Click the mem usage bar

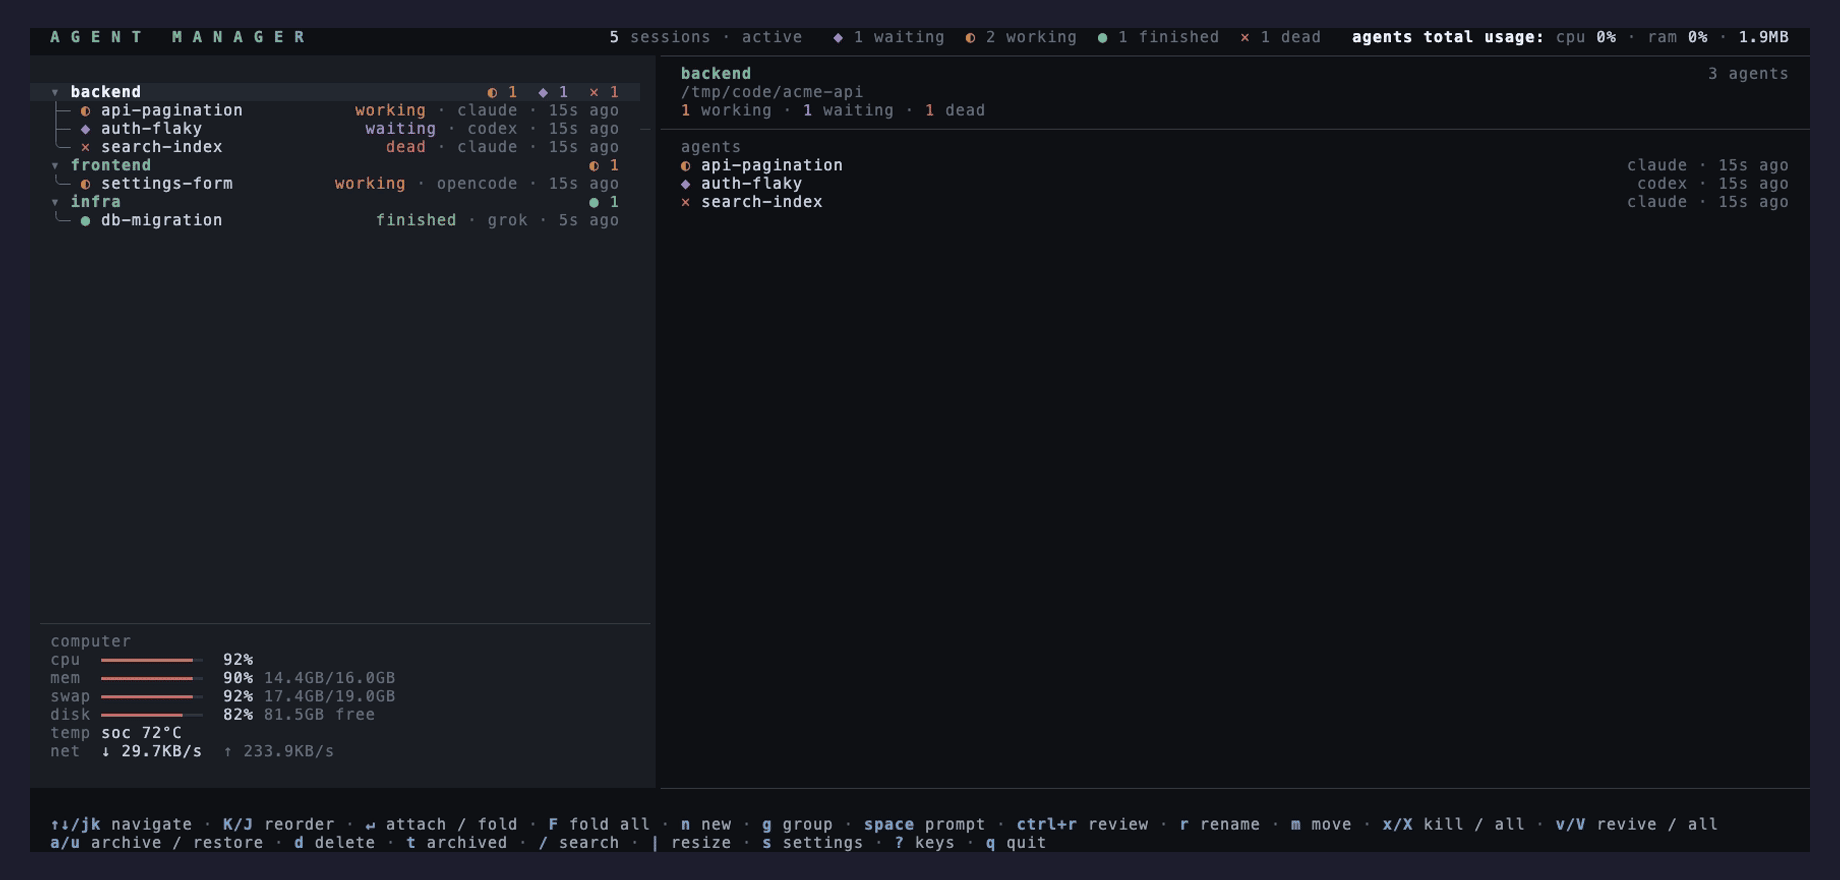pyautogui.click(x=151, y=678)
